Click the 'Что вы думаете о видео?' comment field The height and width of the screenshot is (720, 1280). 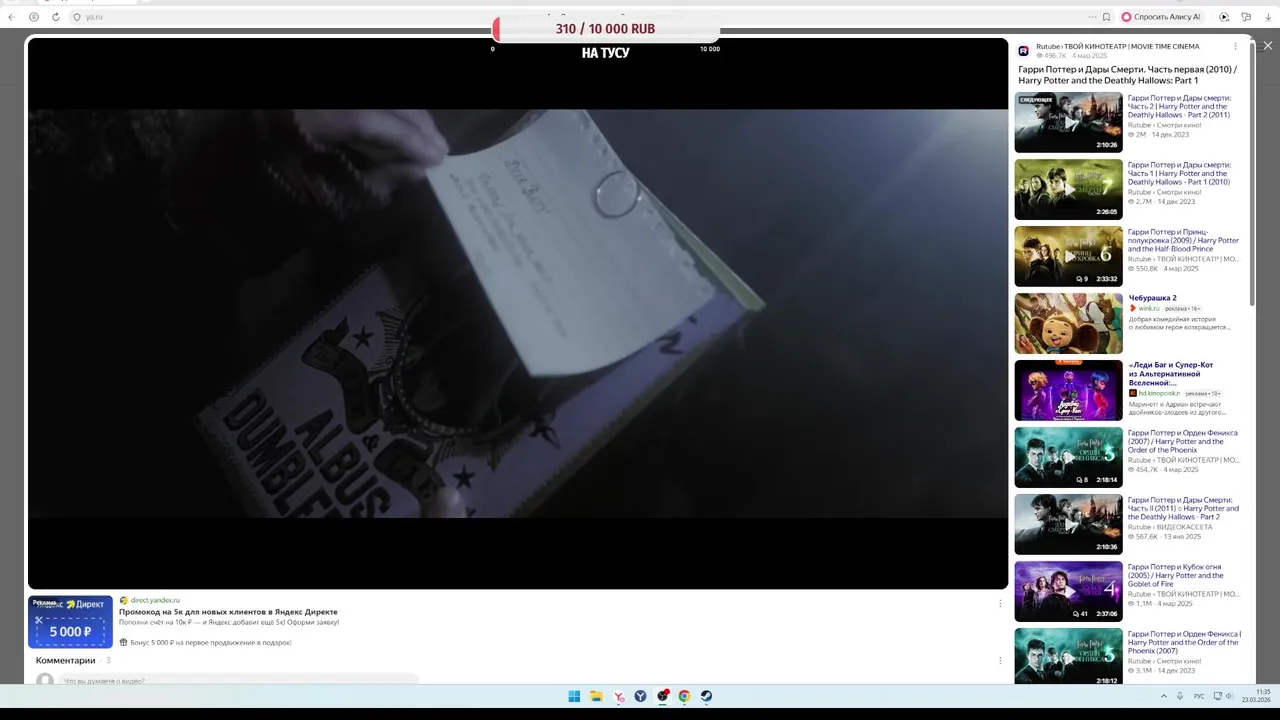[x=240, y=680]
